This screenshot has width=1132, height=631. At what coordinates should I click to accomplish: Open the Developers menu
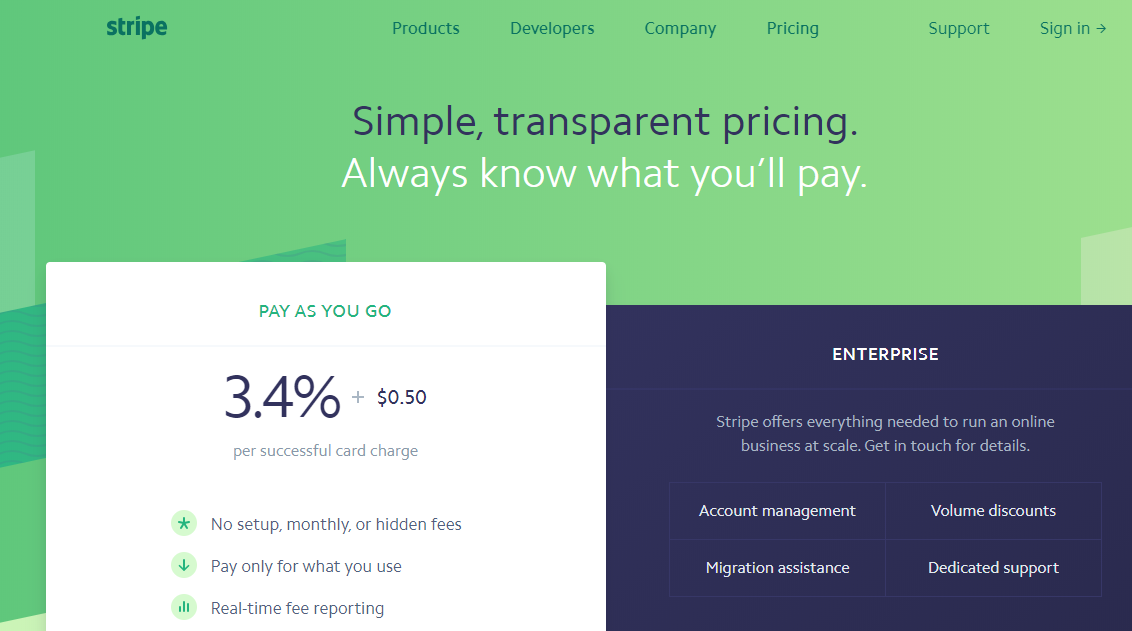click(x=552, y=29)
